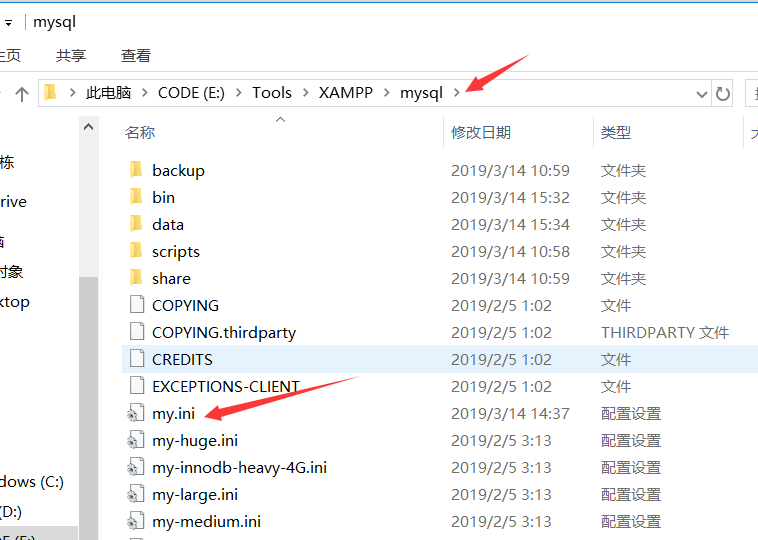Open the backup folder icon
758x540 pixels.
(136, 170)
